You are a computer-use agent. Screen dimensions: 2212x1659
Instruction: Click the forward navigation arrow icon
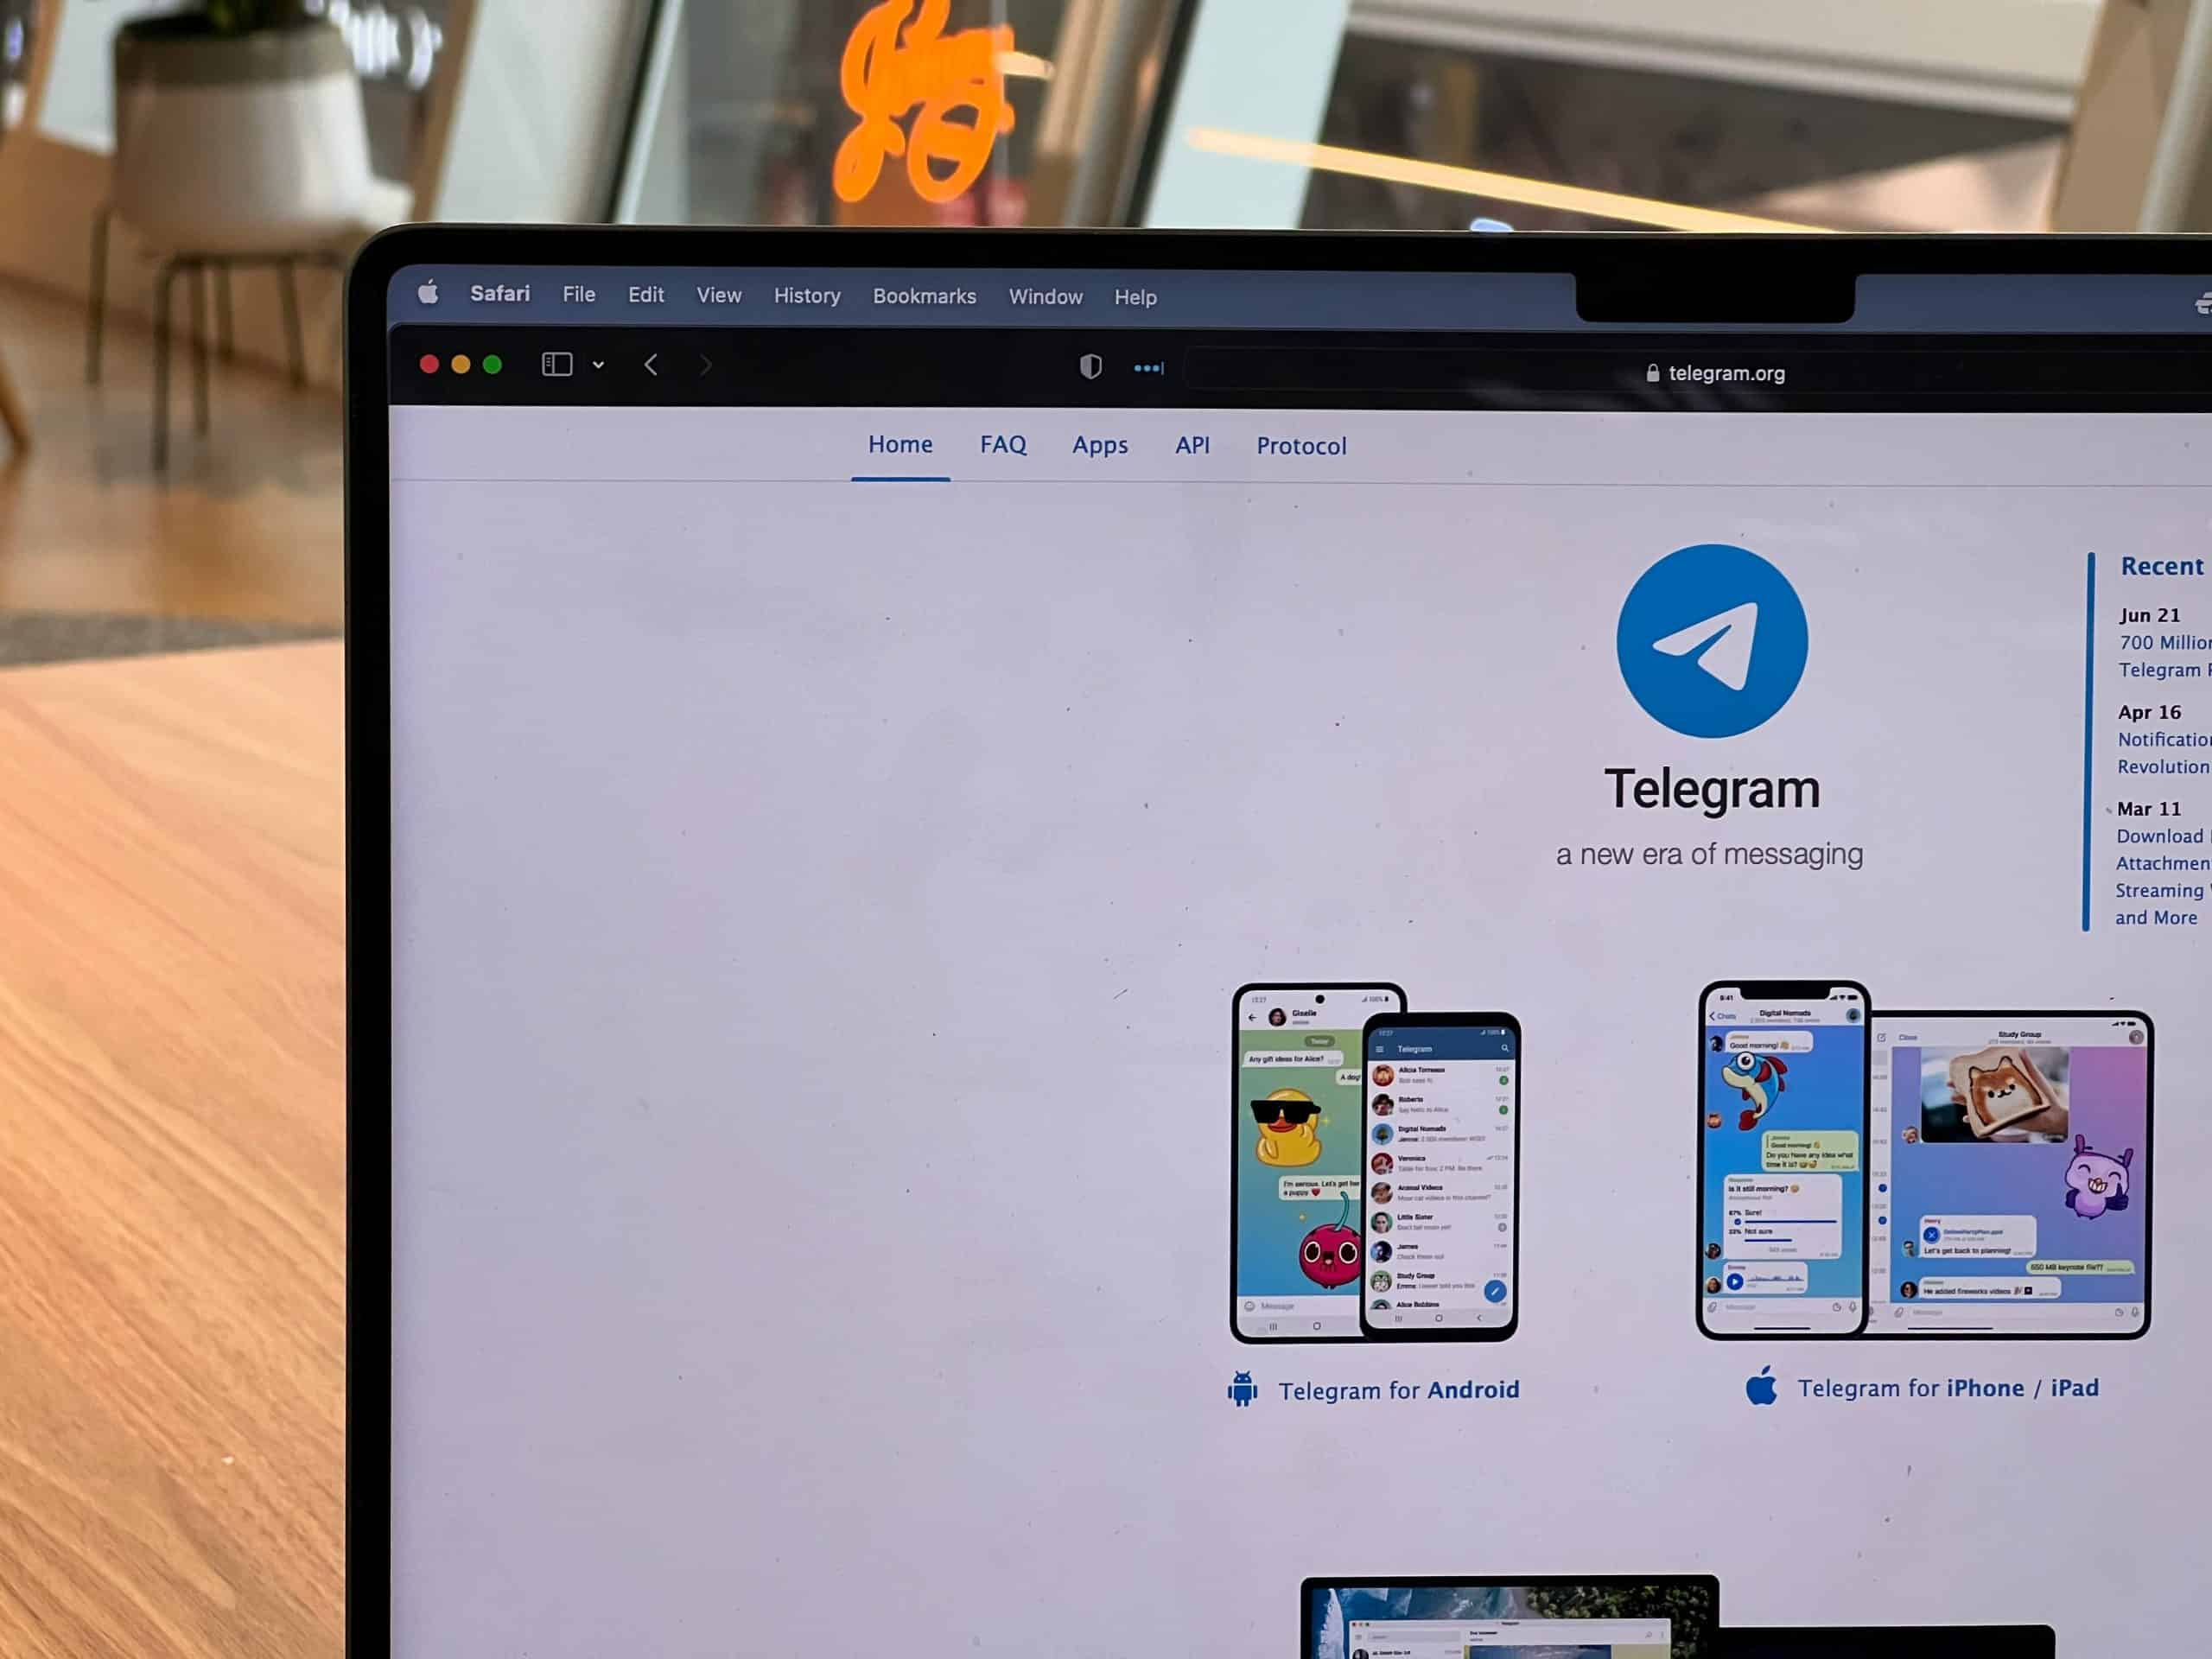pos(705,365)
